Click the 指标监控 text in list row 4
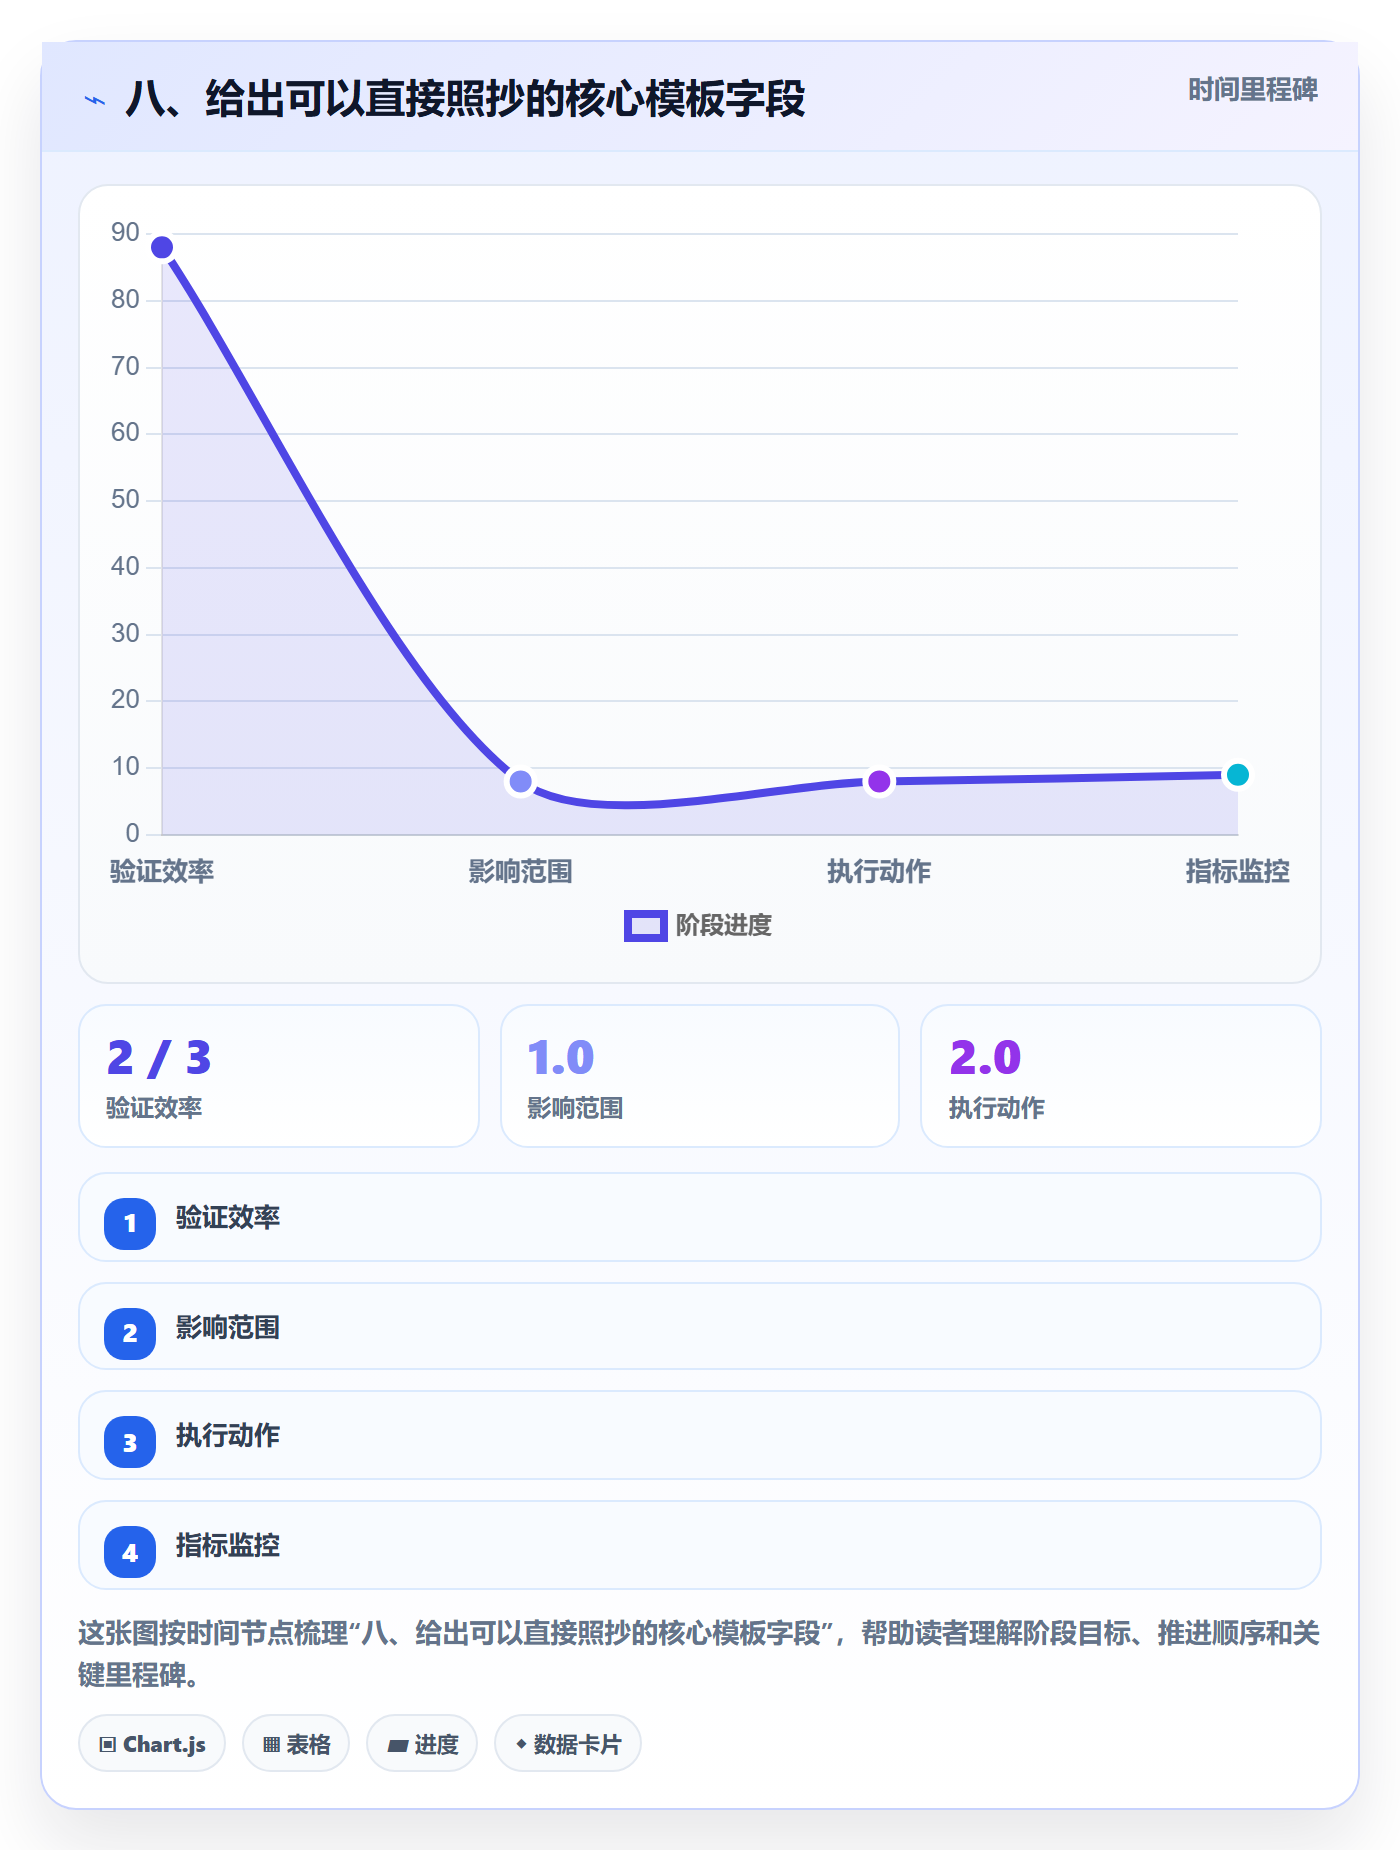 [x=228, y=1546]
